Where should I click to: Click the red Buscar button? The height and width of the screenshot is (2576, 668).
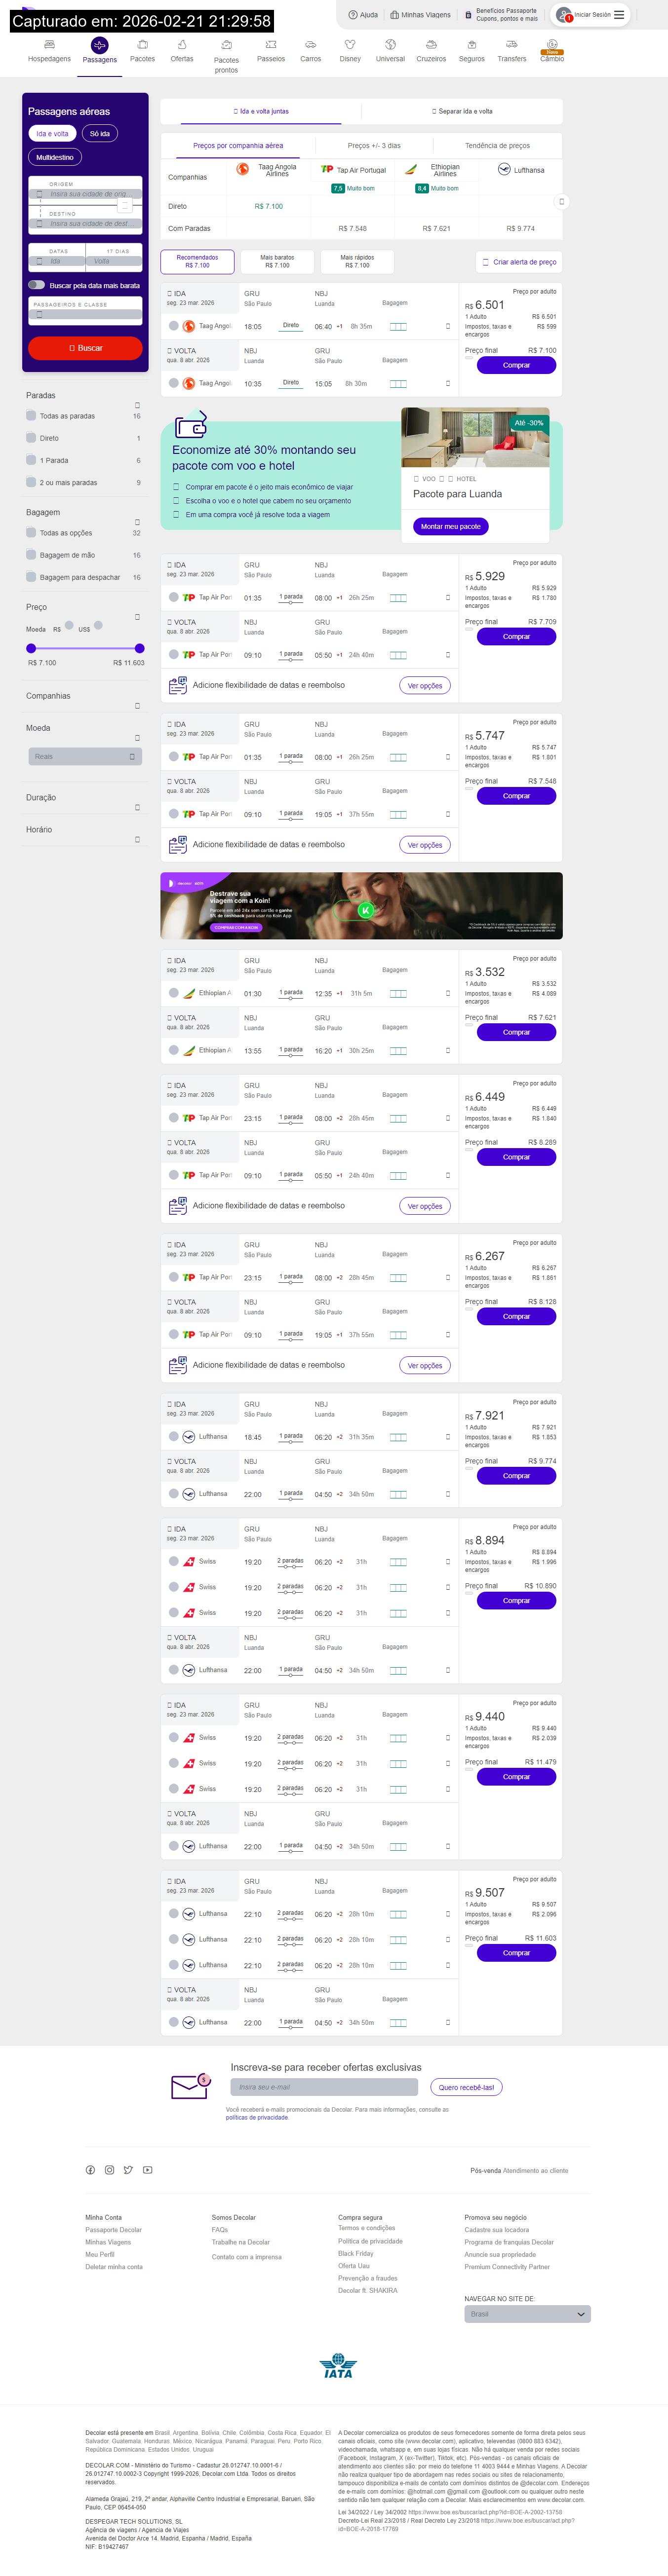pyautogui.click(x=85, y=348)
